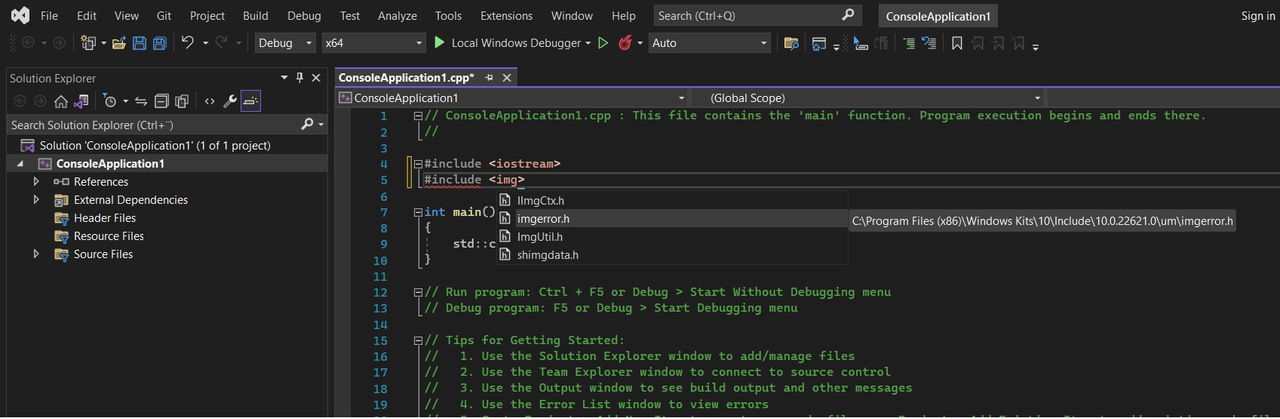Click the browser window toolbar icon

[x=819, y=43]
